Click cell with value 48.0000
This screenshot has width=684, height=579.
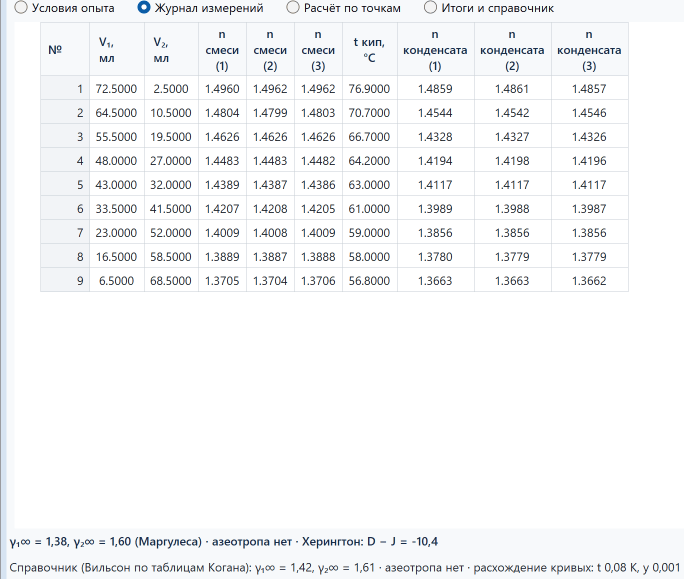click(x=117, y=161)
